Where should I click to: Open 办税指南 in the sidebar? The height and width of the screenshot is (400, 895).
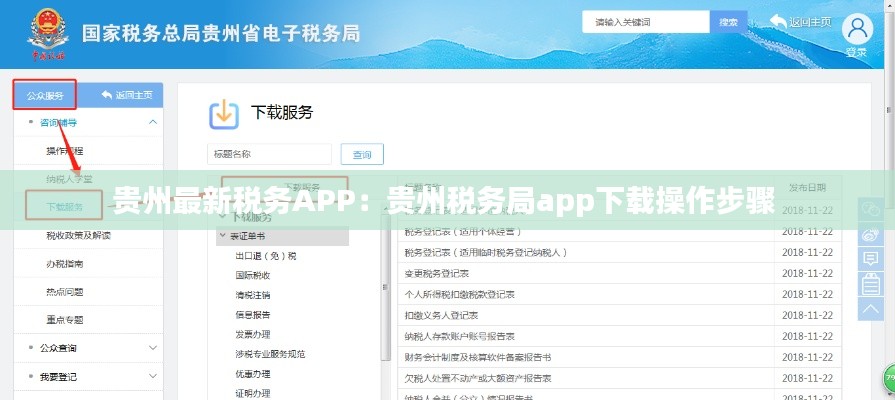pos(64,264)
